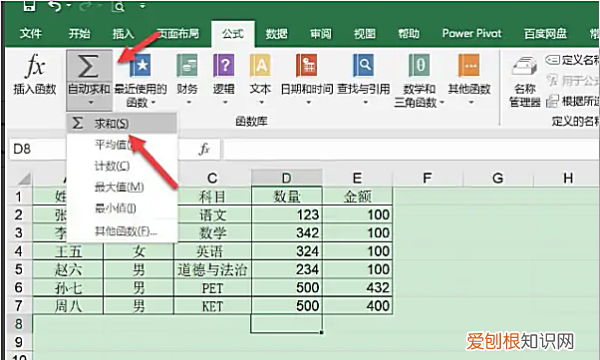Click the Save icon in quick access toolbar
The image size is (600, 360).
(x=29, y=6)
